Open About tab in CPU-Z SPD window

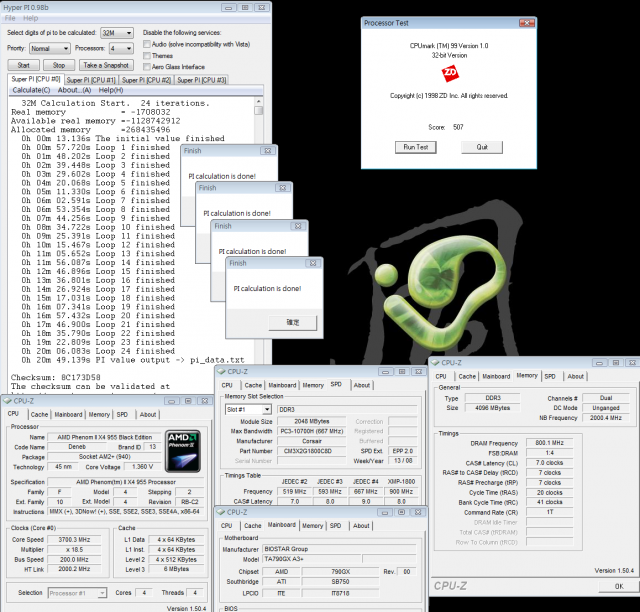pyautogui.click(x=362, y=385)
